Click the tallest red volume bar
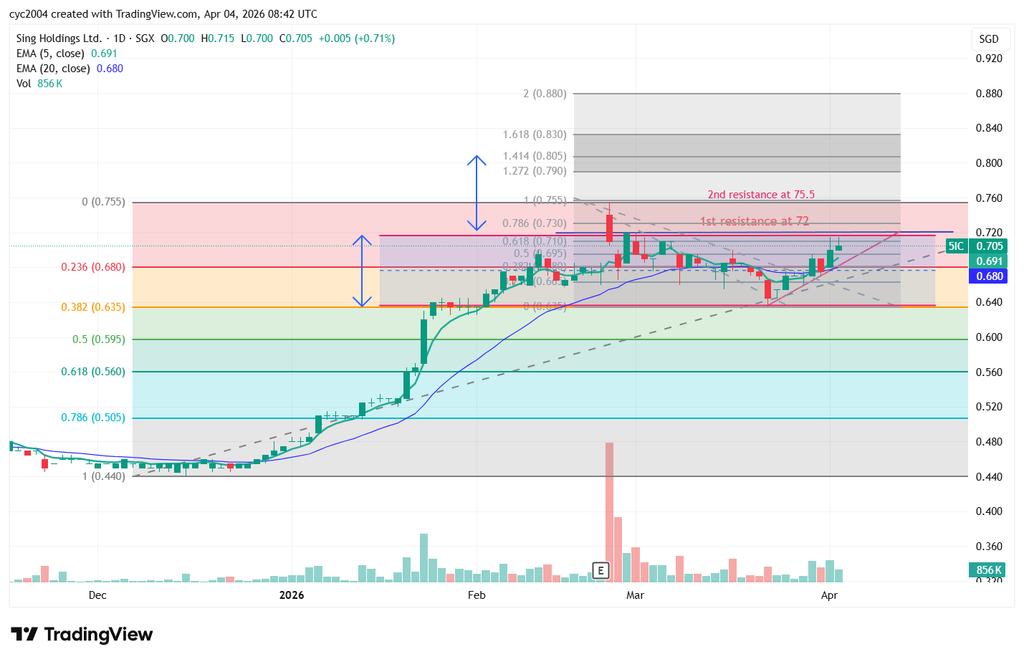This screenshot has width=1024, height=661. tap(609, 512)
